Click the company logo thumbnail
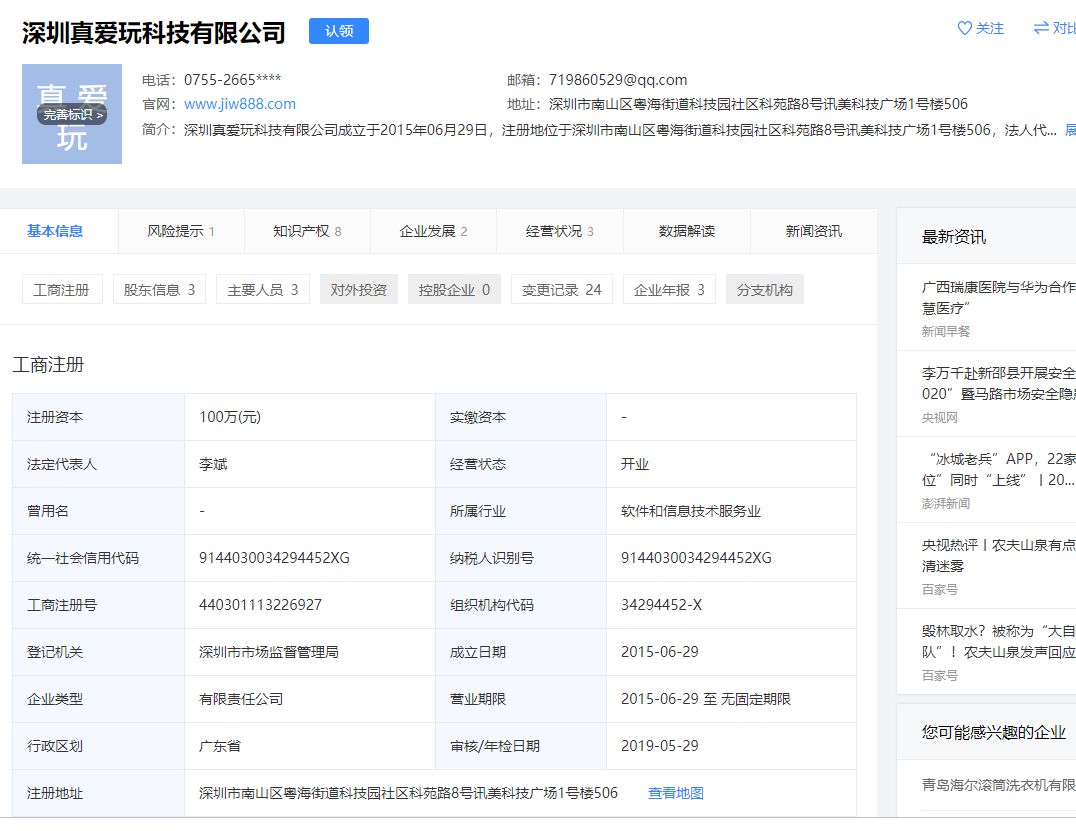The height and width of the screenshot is (831, 1076). [x=72, y=114]
